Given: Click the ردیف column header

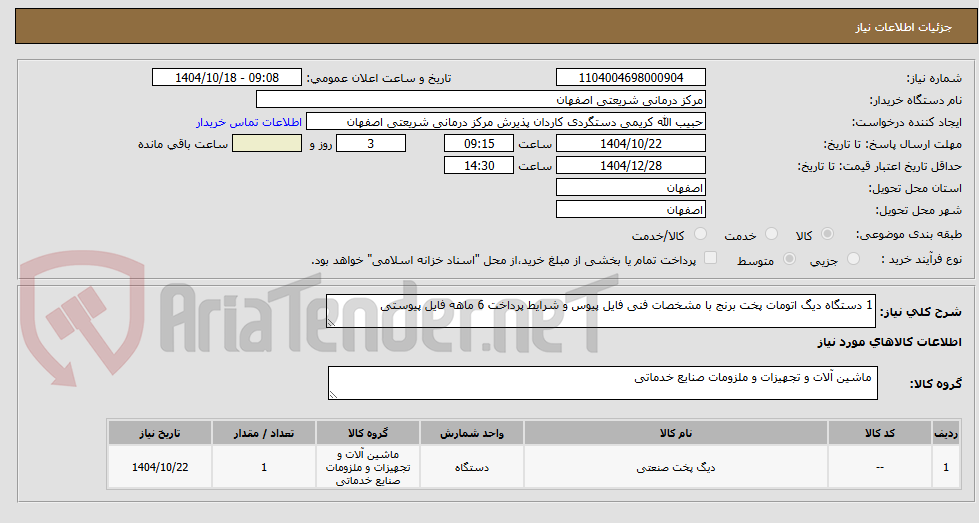Looking at the screenshot, I should [946, 433].
